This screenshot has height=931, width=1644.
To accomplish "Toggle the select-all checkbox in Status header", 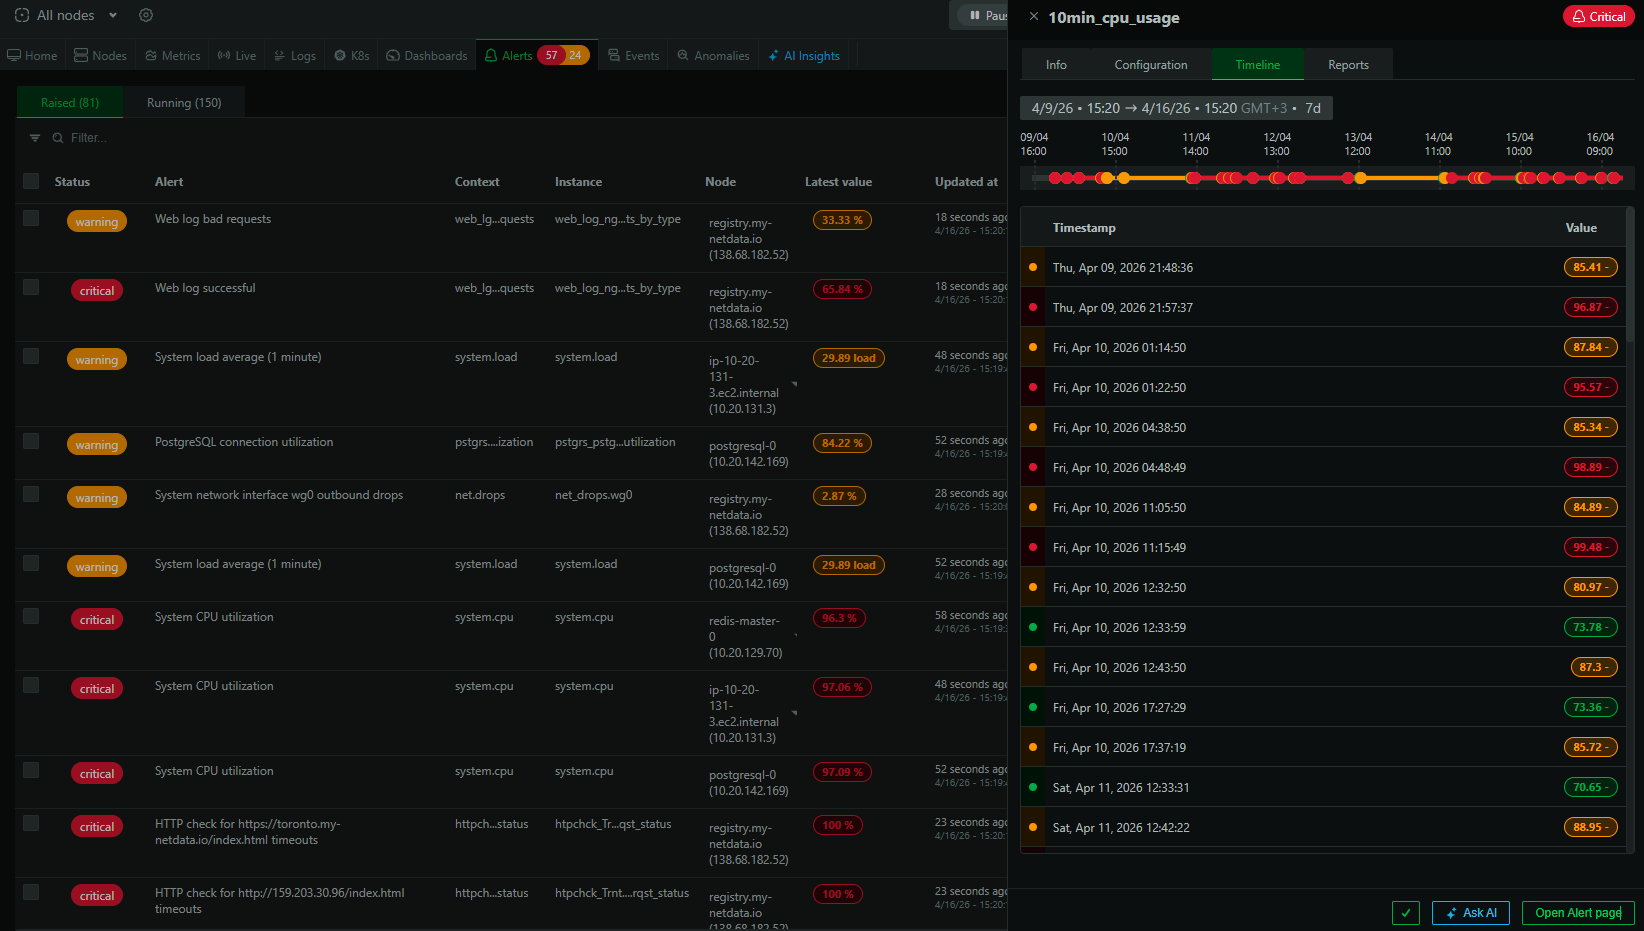I will coord(31,181).
